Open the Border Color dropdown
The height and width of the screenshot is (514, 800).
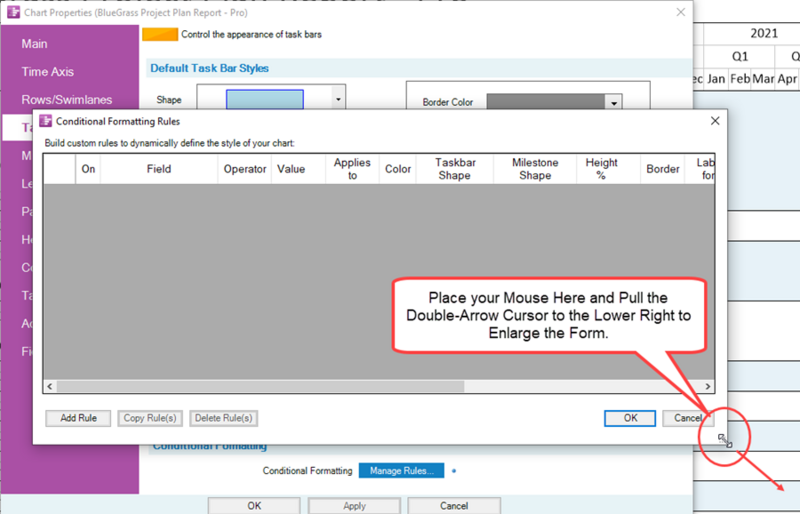point(614,103)
